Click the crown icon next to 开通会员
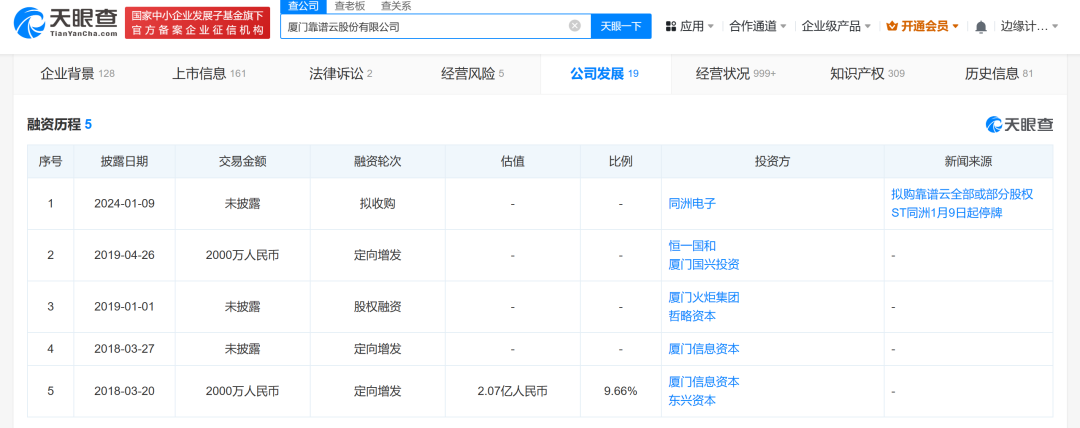1080x428 pixels. click(891, 26)
